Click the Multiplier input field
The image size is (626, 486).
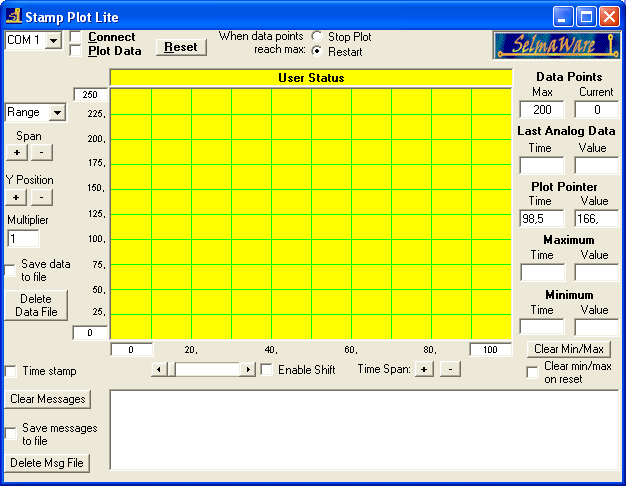pyautogui.click(x=23, y=239)
